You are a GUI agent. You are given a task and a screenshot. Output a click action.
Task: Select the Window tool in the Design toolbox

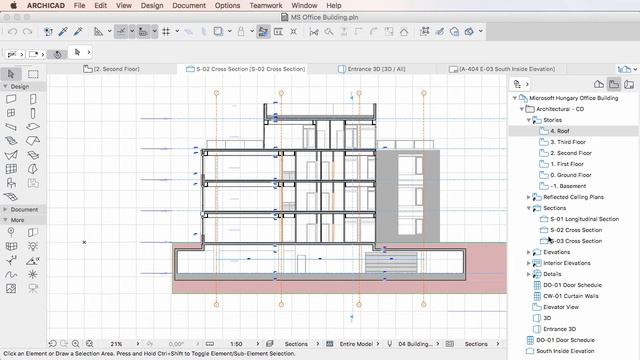11,113
